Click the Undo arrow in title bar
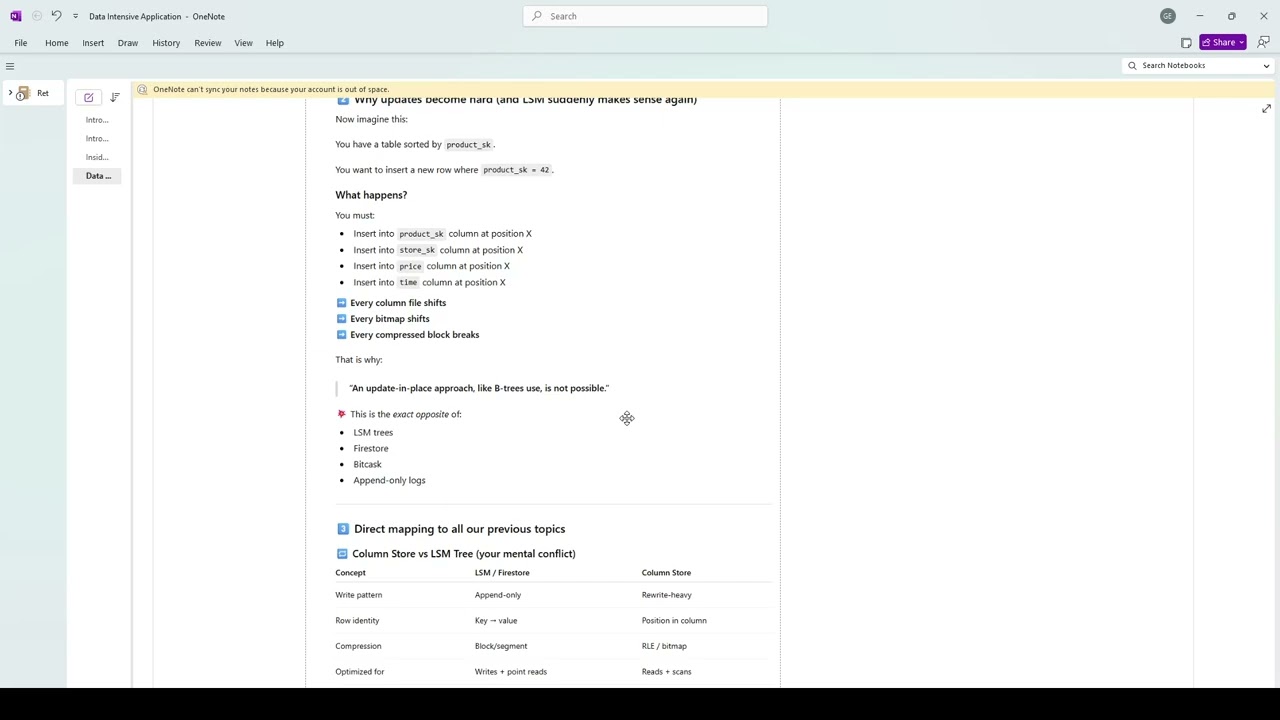 [x=56, y=16]
